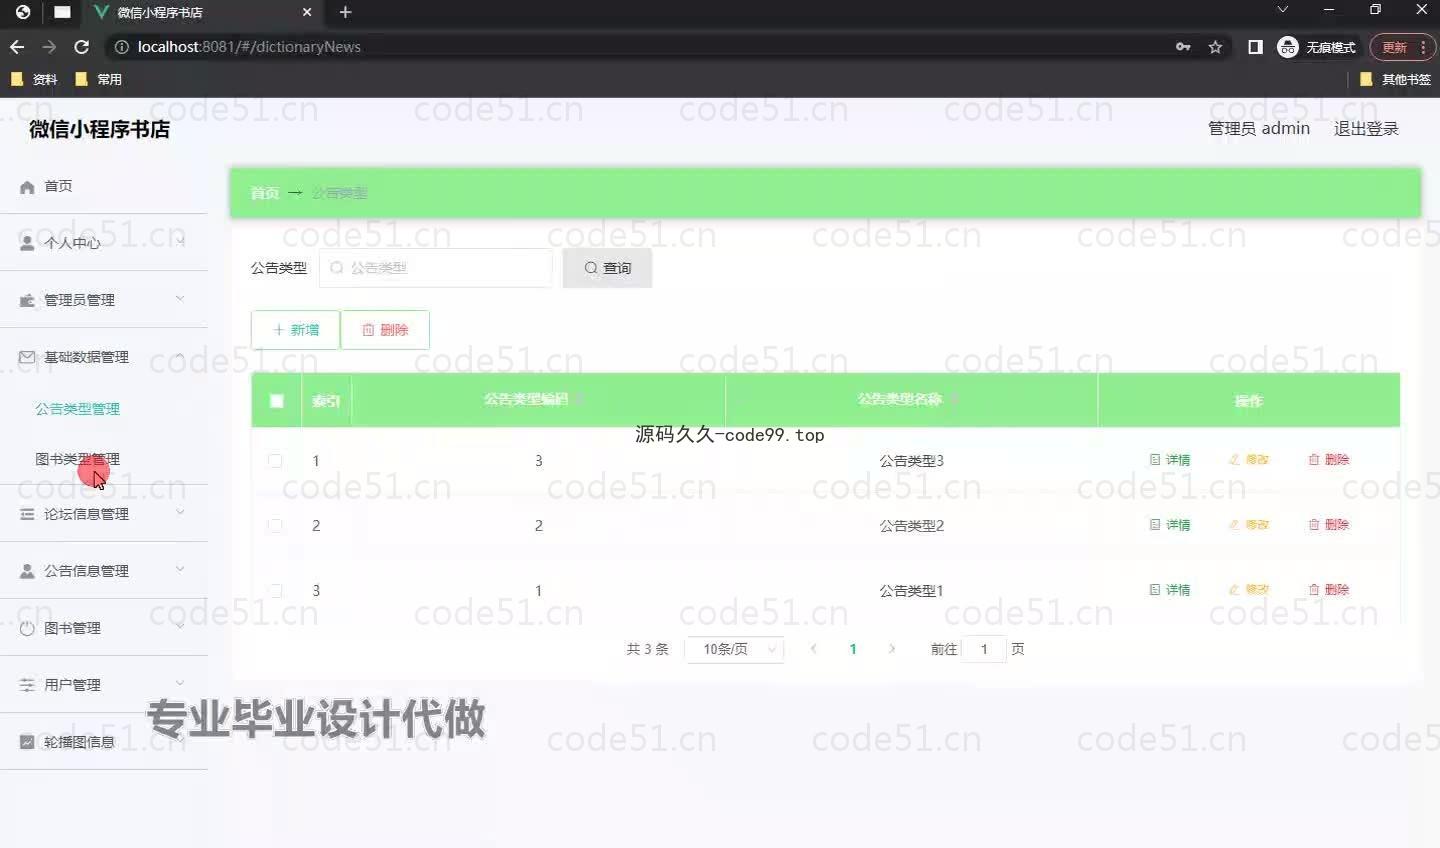Open the 常用 bookmarks folder
Screen dimensions: 1440x848
coord(98,79)
